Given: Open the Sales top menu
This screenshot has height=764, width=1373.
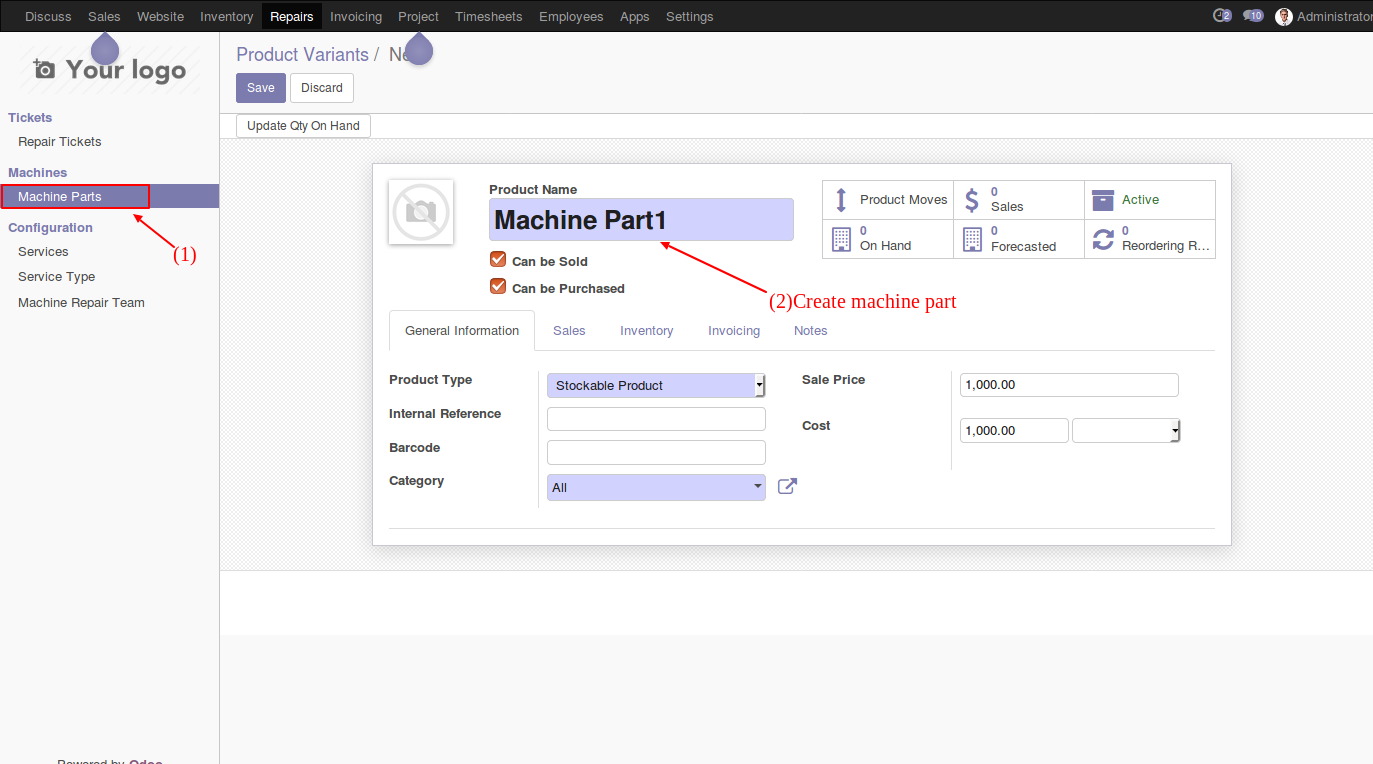Looking at the screenshot, I should 104,16.
